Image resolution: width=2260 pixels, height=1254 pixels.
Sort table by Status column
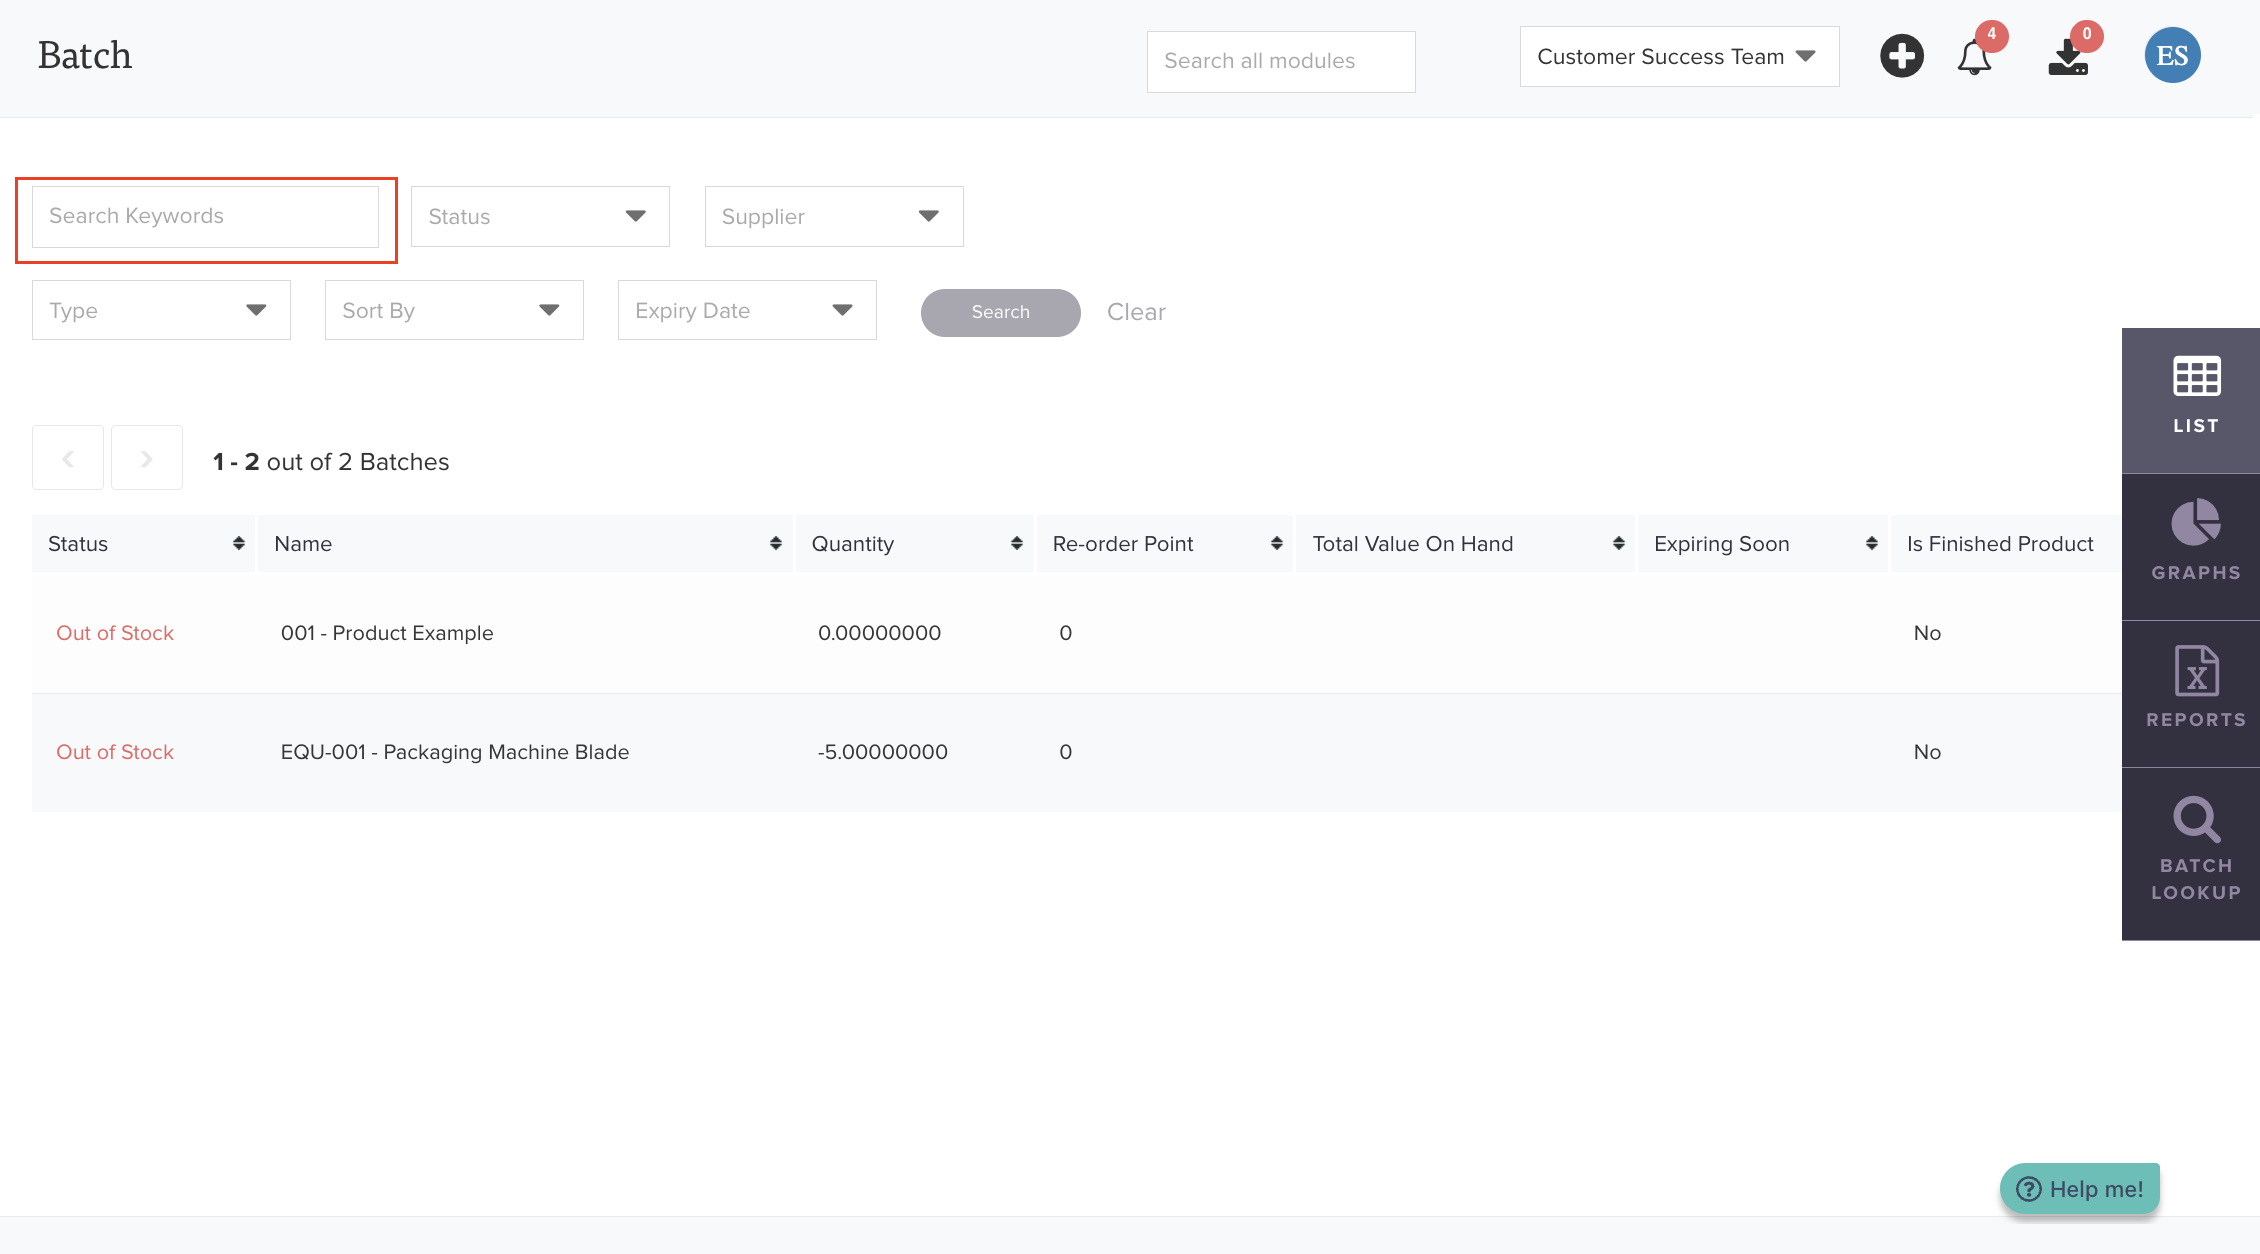[x=238, y=543]
